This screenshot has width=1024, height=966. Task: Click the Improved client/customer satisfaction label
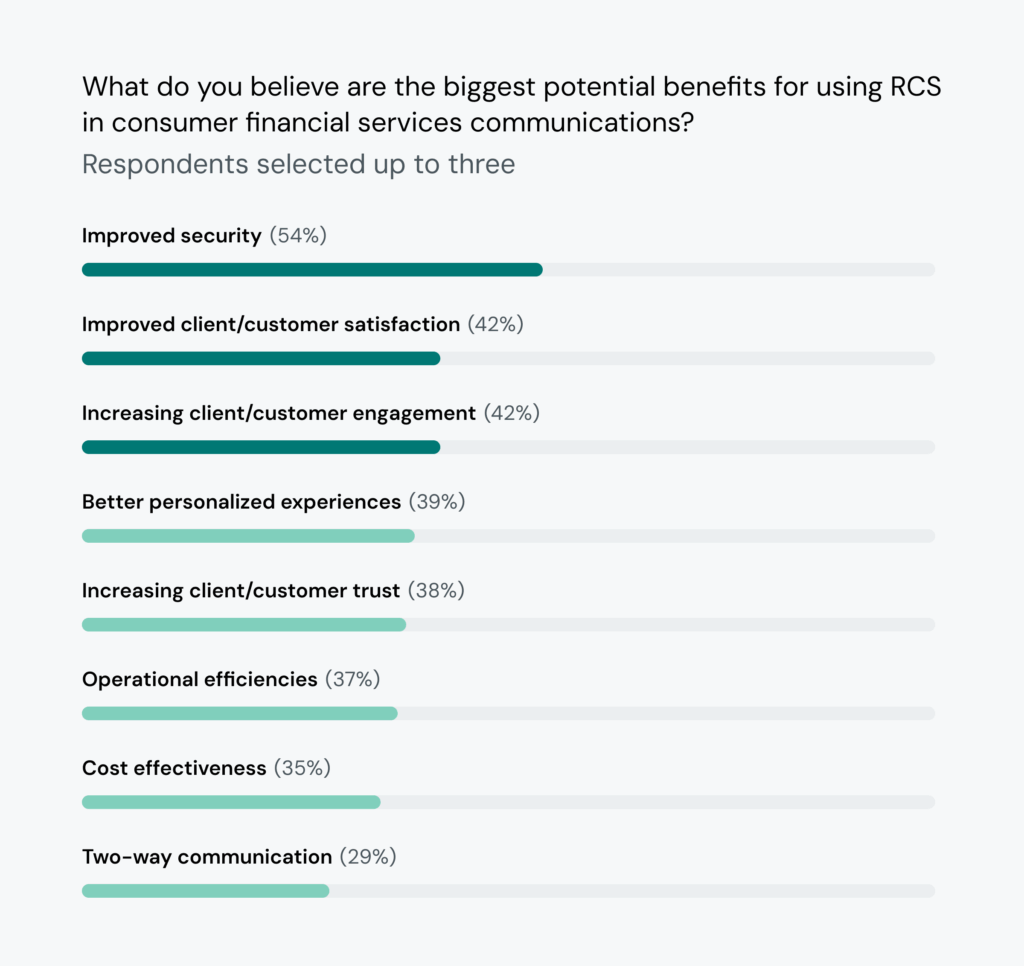pyautogui.click(x=271, y=325)
